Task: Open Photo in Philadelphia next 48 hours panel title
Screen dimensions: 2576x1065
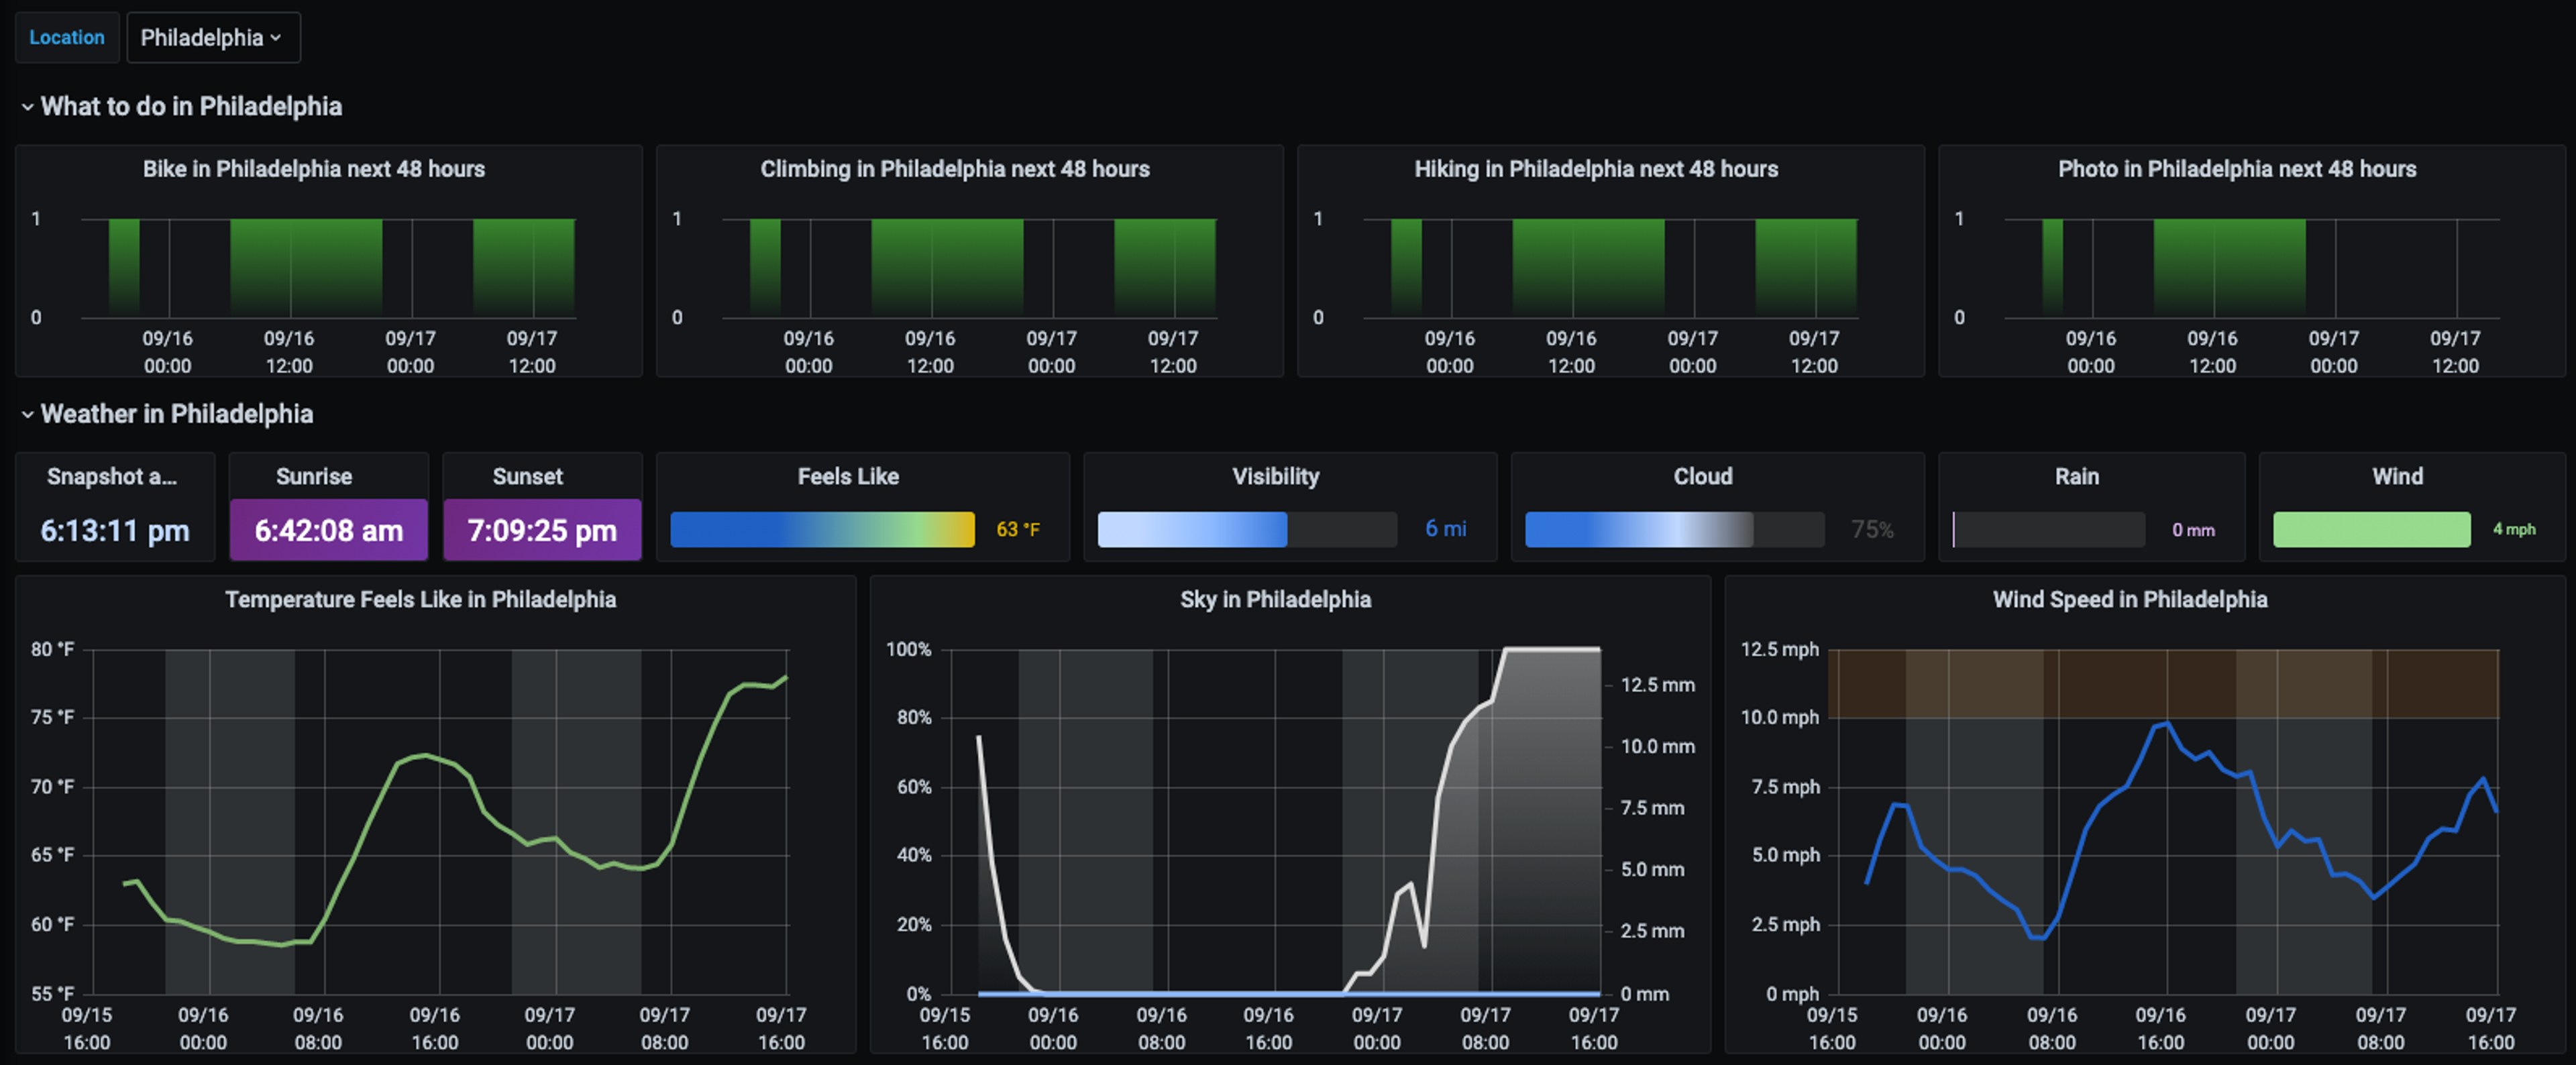Action: (x=2237, y=169)
